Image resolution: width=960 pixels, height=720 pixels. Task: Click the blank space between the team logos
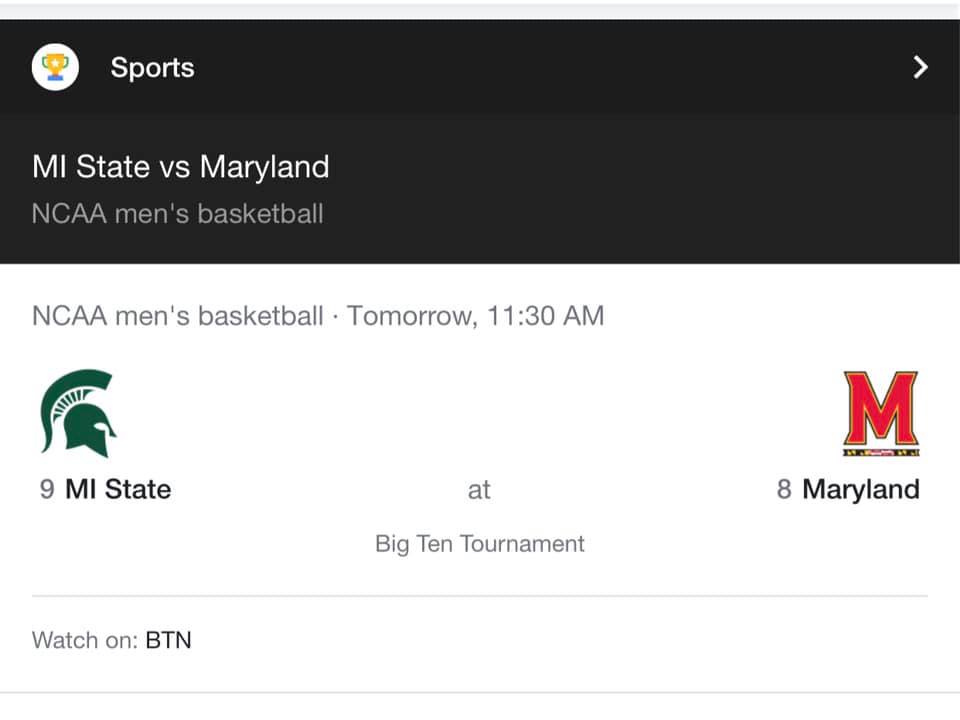pyautogui.click(x=480, y=412)
